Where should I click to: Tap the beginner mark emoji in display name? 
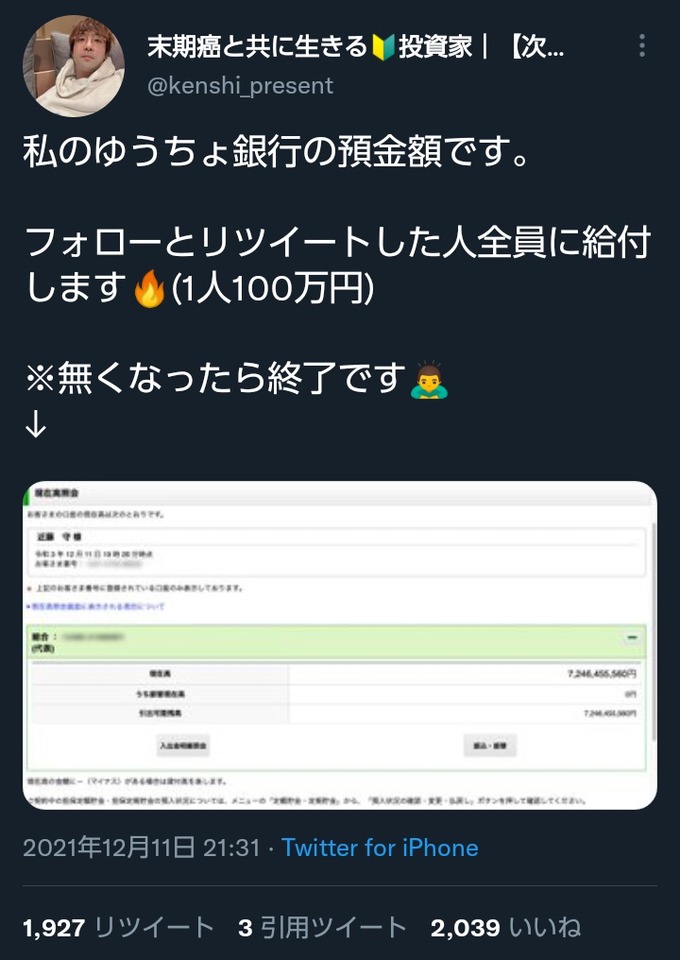(x=383, y=47)
